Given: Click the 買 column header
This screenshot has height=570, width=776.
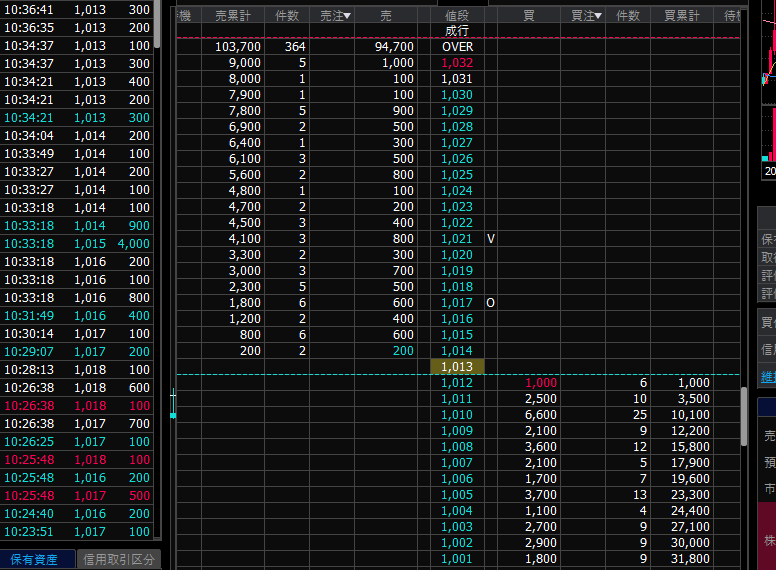Looking at the screenshot, I should coord(529,16).
